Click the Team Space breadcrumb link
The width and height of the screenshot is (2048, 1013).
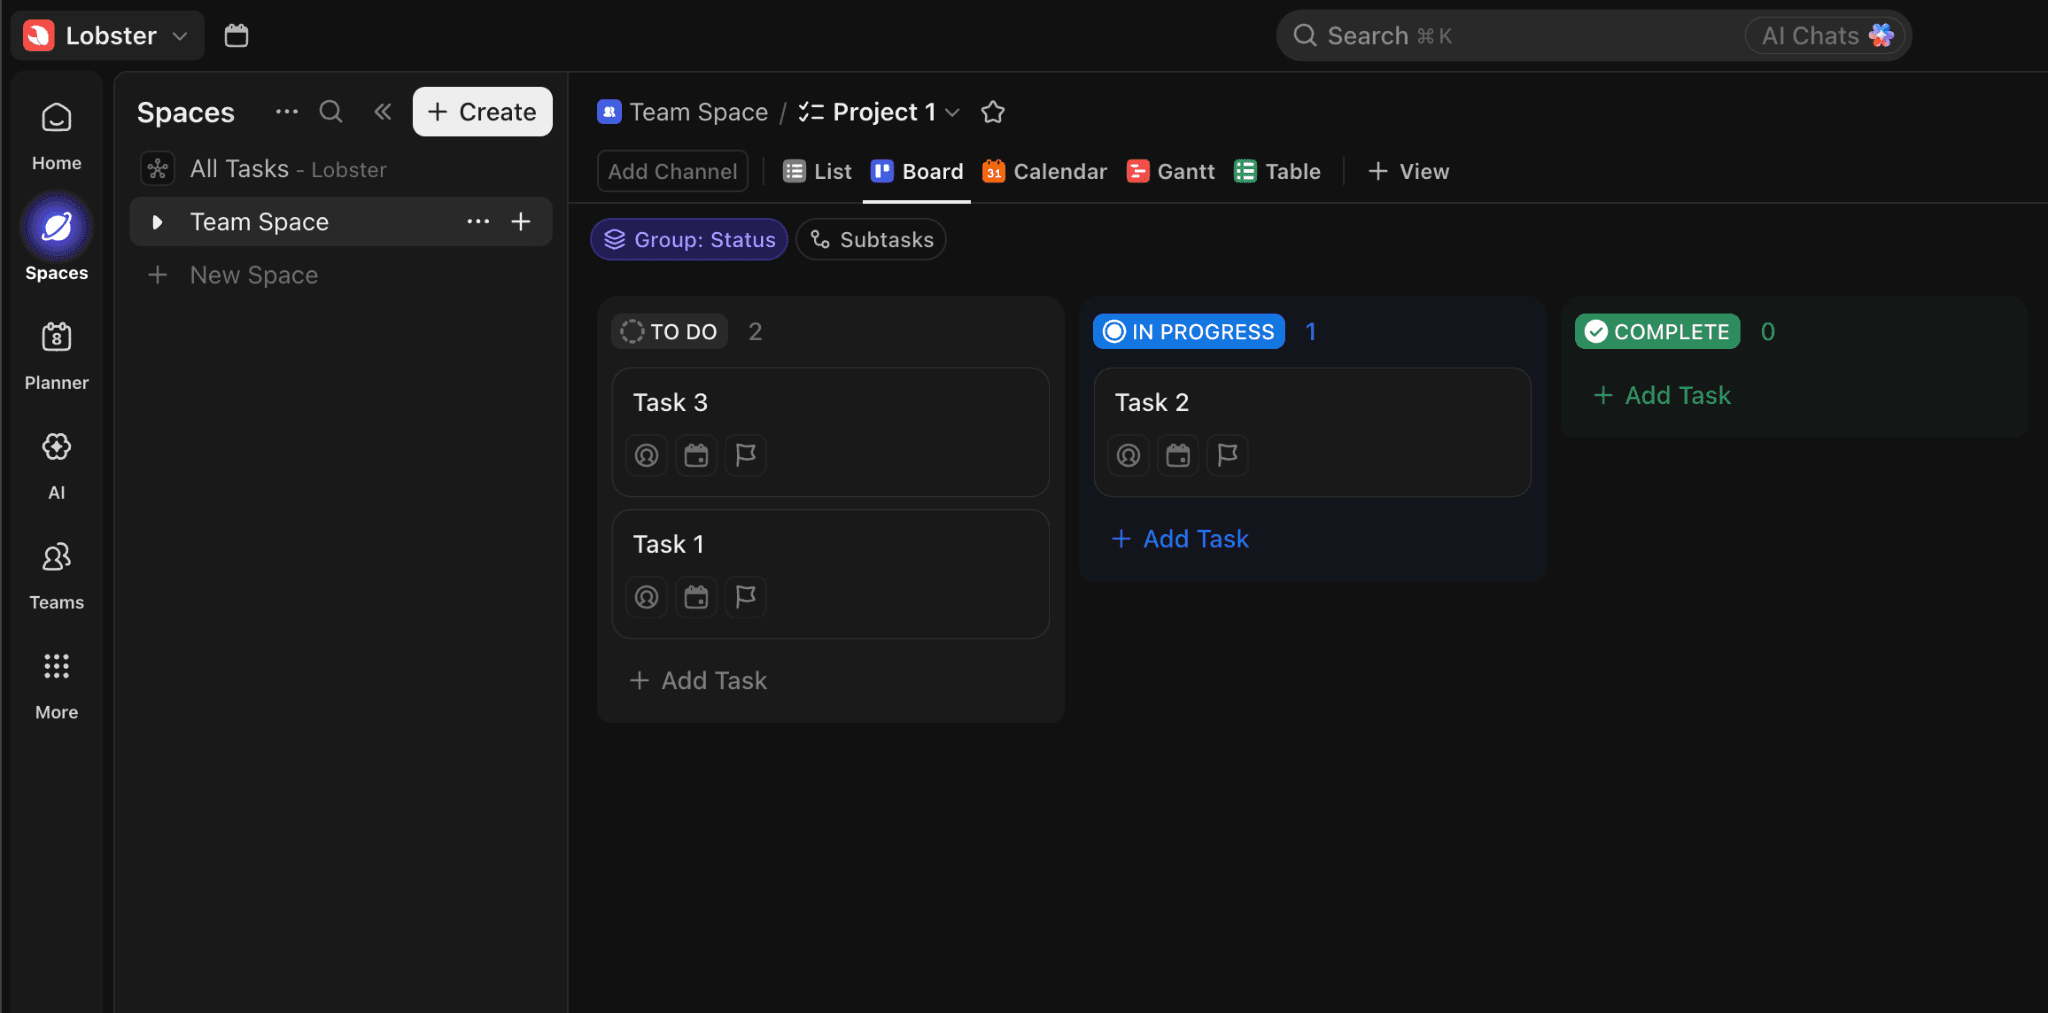click(699, 112)
